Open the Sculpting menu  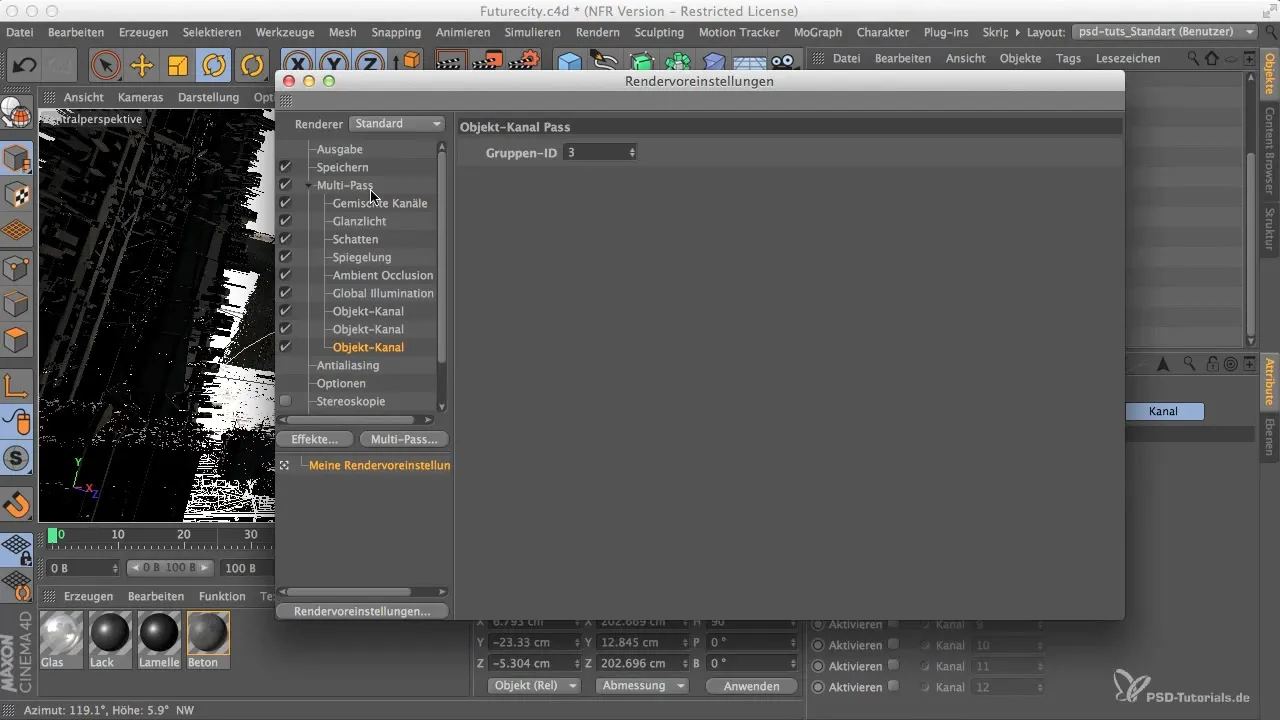(x=659, y=32)
